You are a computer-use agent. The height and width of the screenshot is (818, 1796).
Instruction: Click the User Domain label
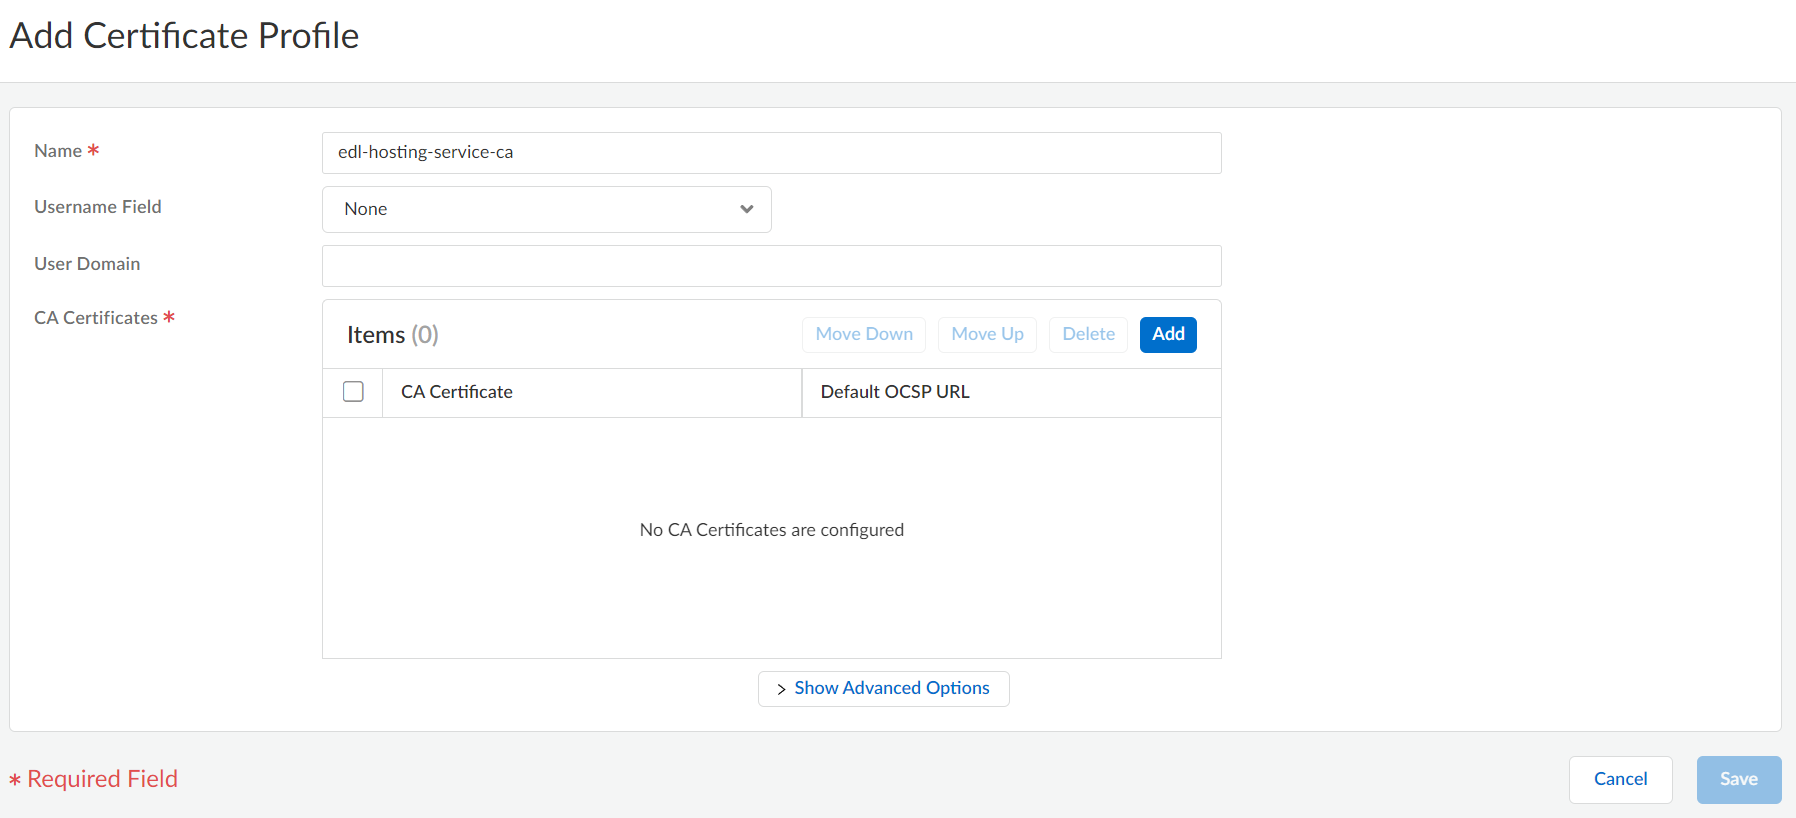(x=87, y=264)
